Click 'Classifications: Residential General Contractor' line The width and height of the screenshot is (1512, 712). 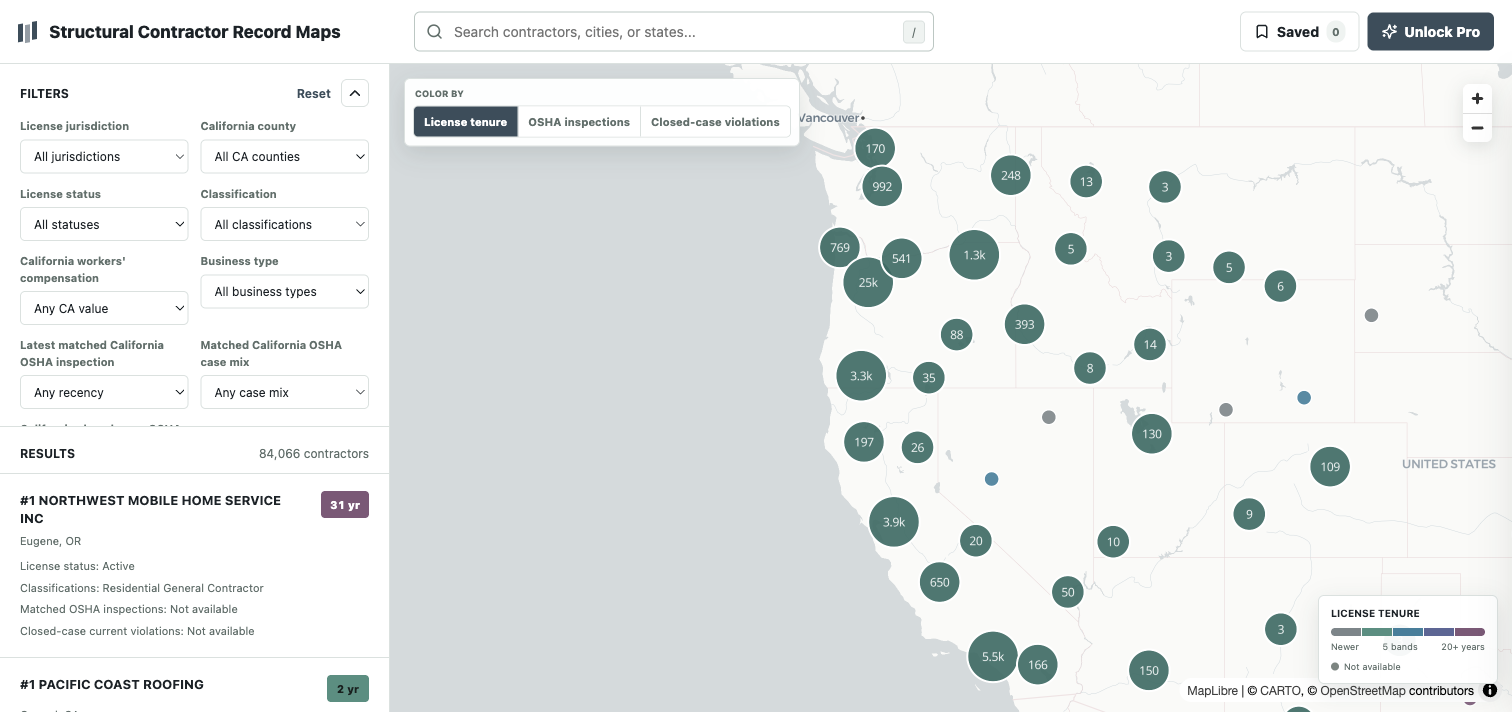coord(142,588)
